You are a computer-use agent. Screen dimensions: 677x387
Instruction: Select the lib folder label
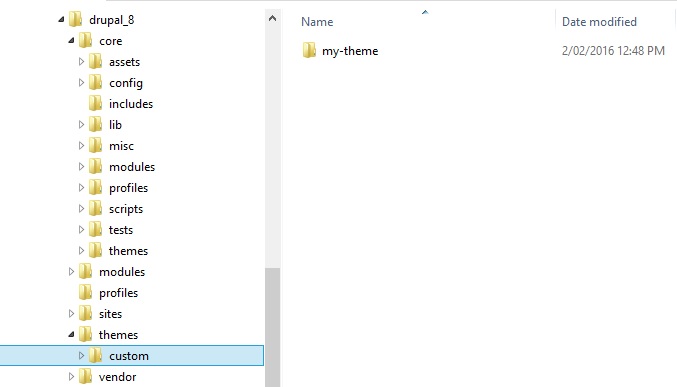pos(115,125)
